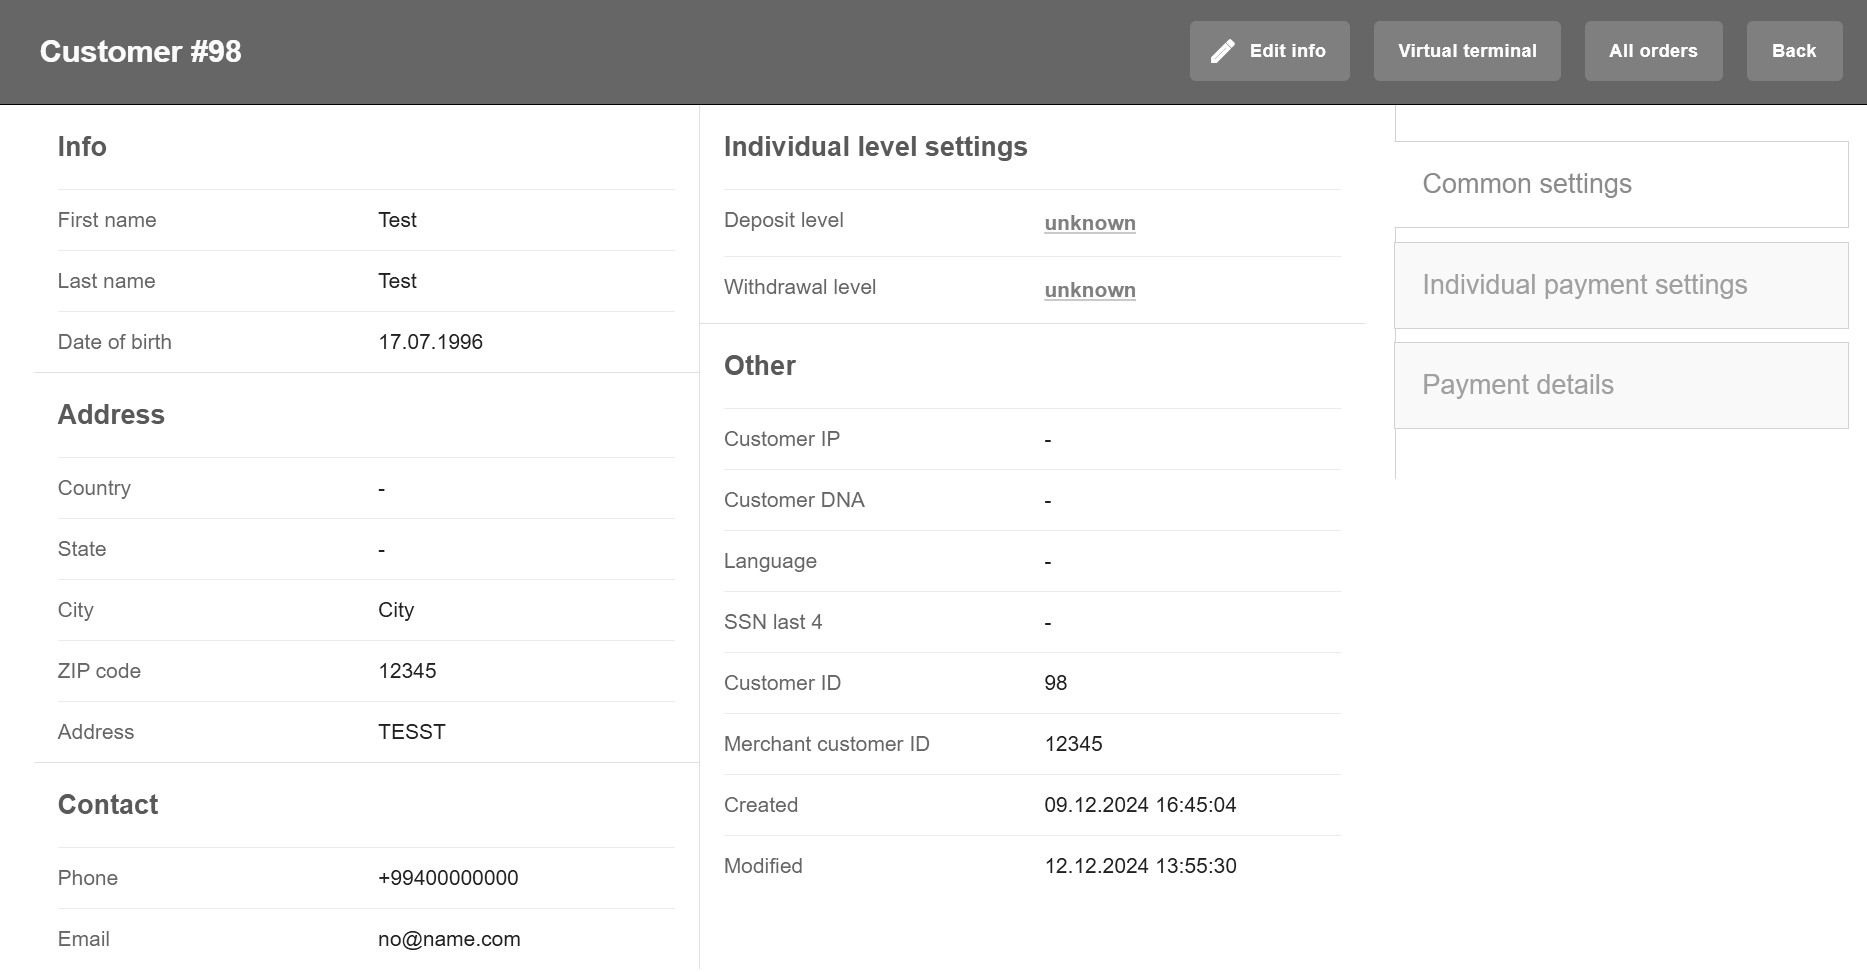
Task: Click the Customer #98 page title
Action: 140,52
